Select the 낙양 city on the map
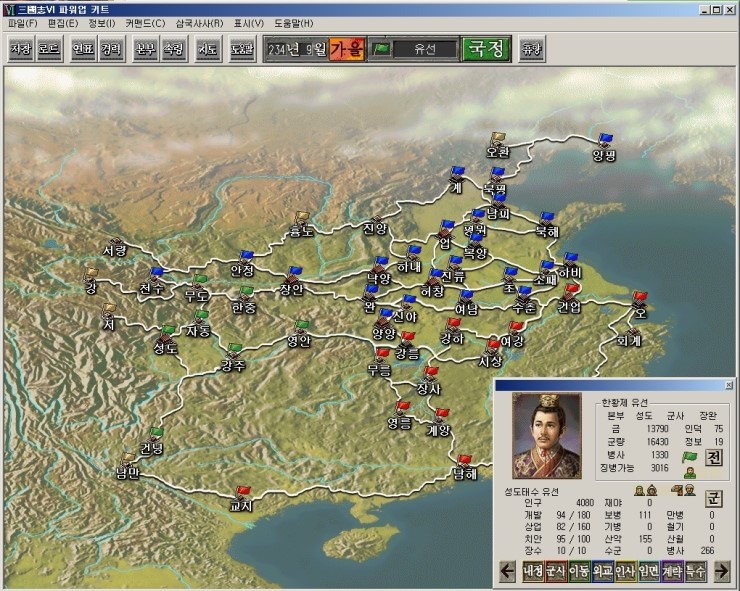This screenshot has width=740, height=591. [x=378, y=270]
